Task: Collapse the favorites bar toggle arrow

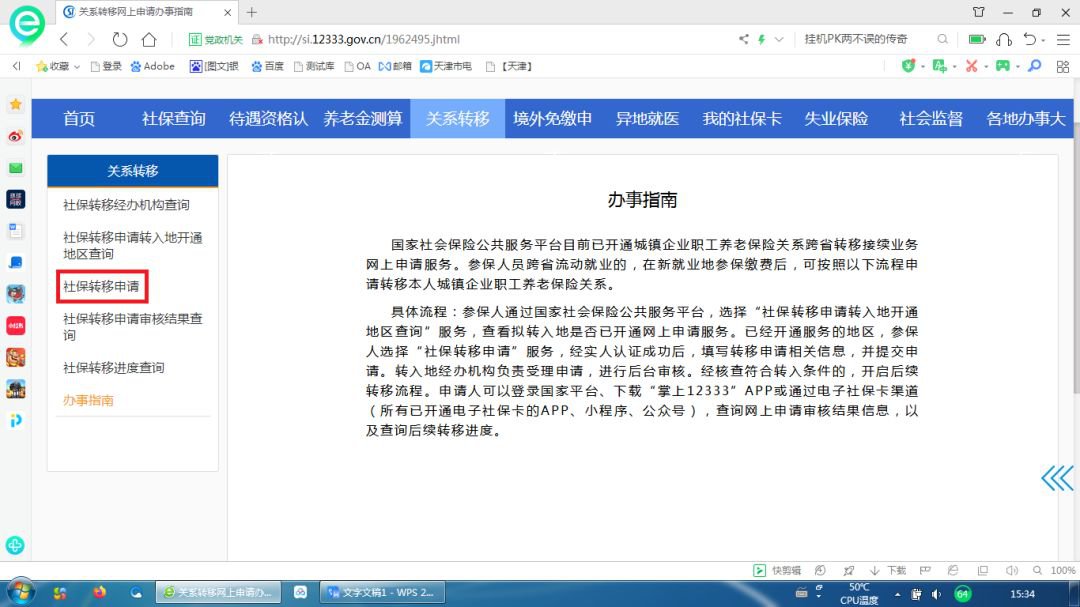Action: click(17, 66)
